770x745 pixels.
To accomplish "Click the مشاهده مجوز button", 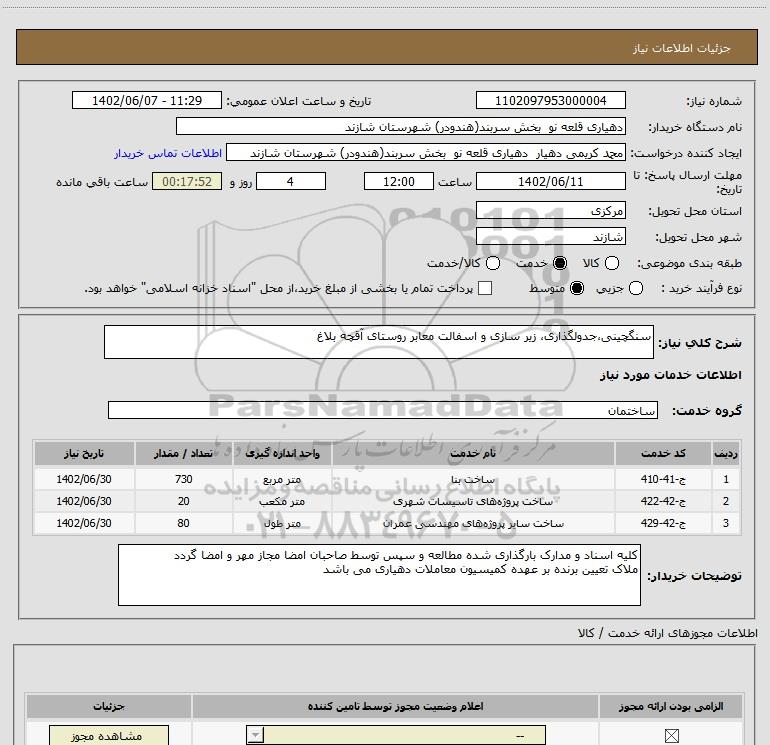I will (x=109, y=736).
